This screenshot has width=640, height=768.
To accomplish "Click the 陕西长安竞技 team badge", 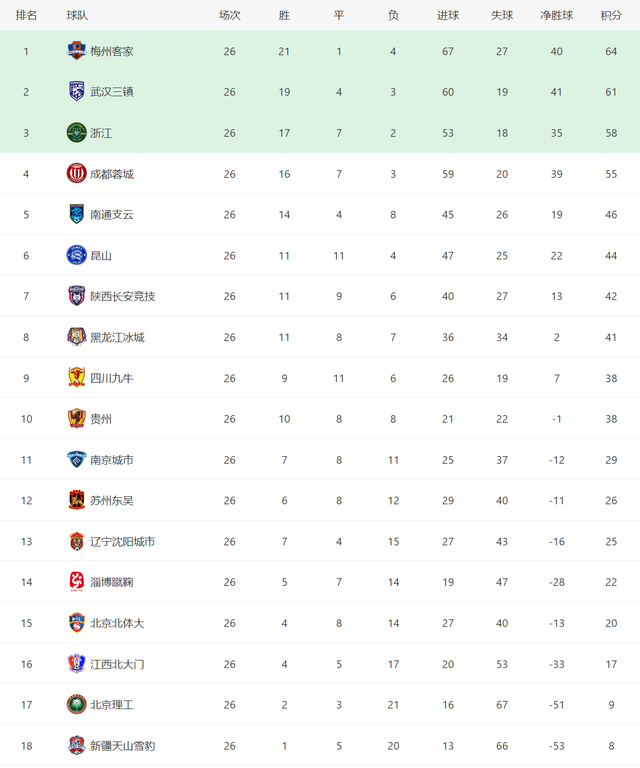I will click(x=76, y=296).
